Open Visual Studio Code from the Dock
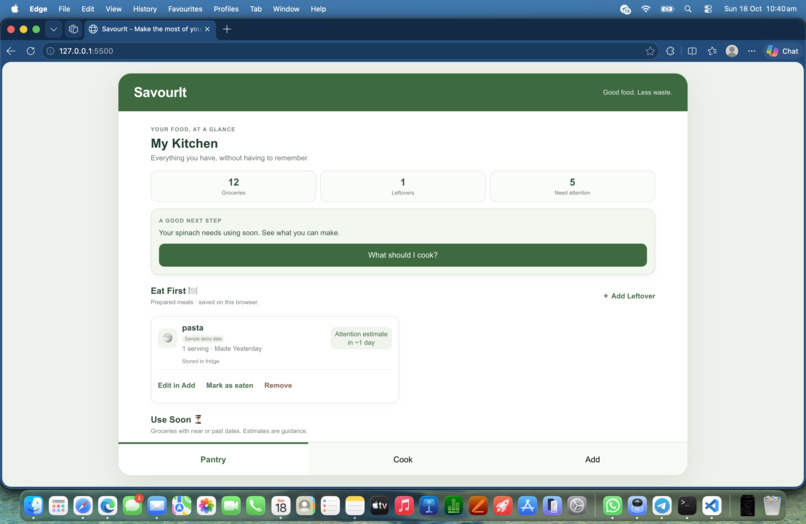This screenshot has height=524, width=806. click(x=711, y=506)
